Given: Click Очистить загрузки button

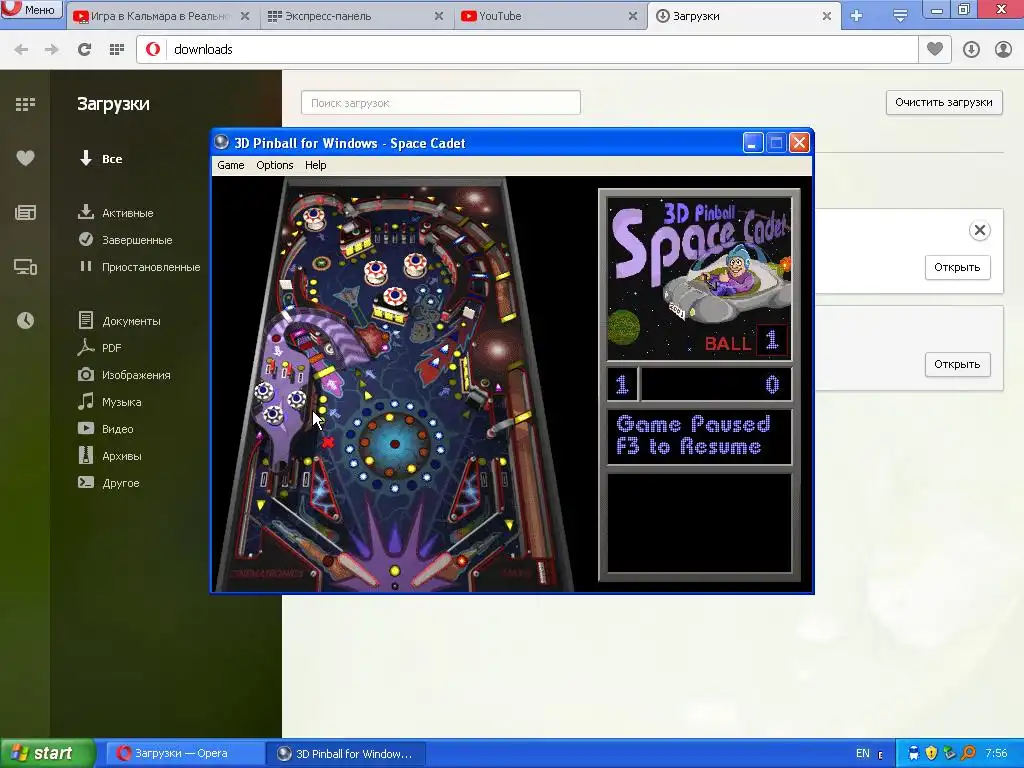Looking at the screenshot, I should (944, 103).
